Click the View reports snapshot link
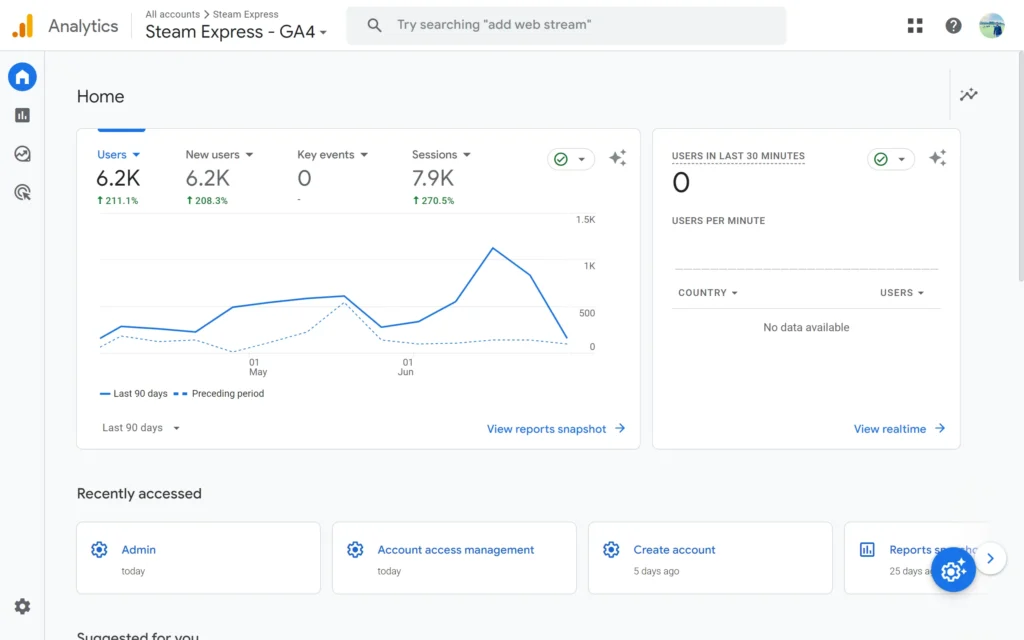Viewport: 1024px width, 640px height. [555, 429]
